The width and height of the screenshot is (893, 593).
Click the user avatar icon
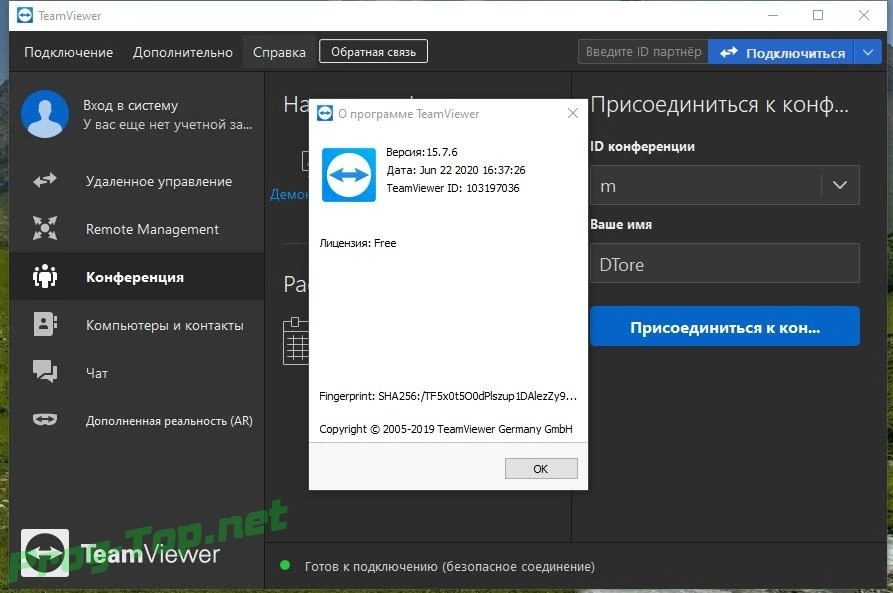[45, 114]
